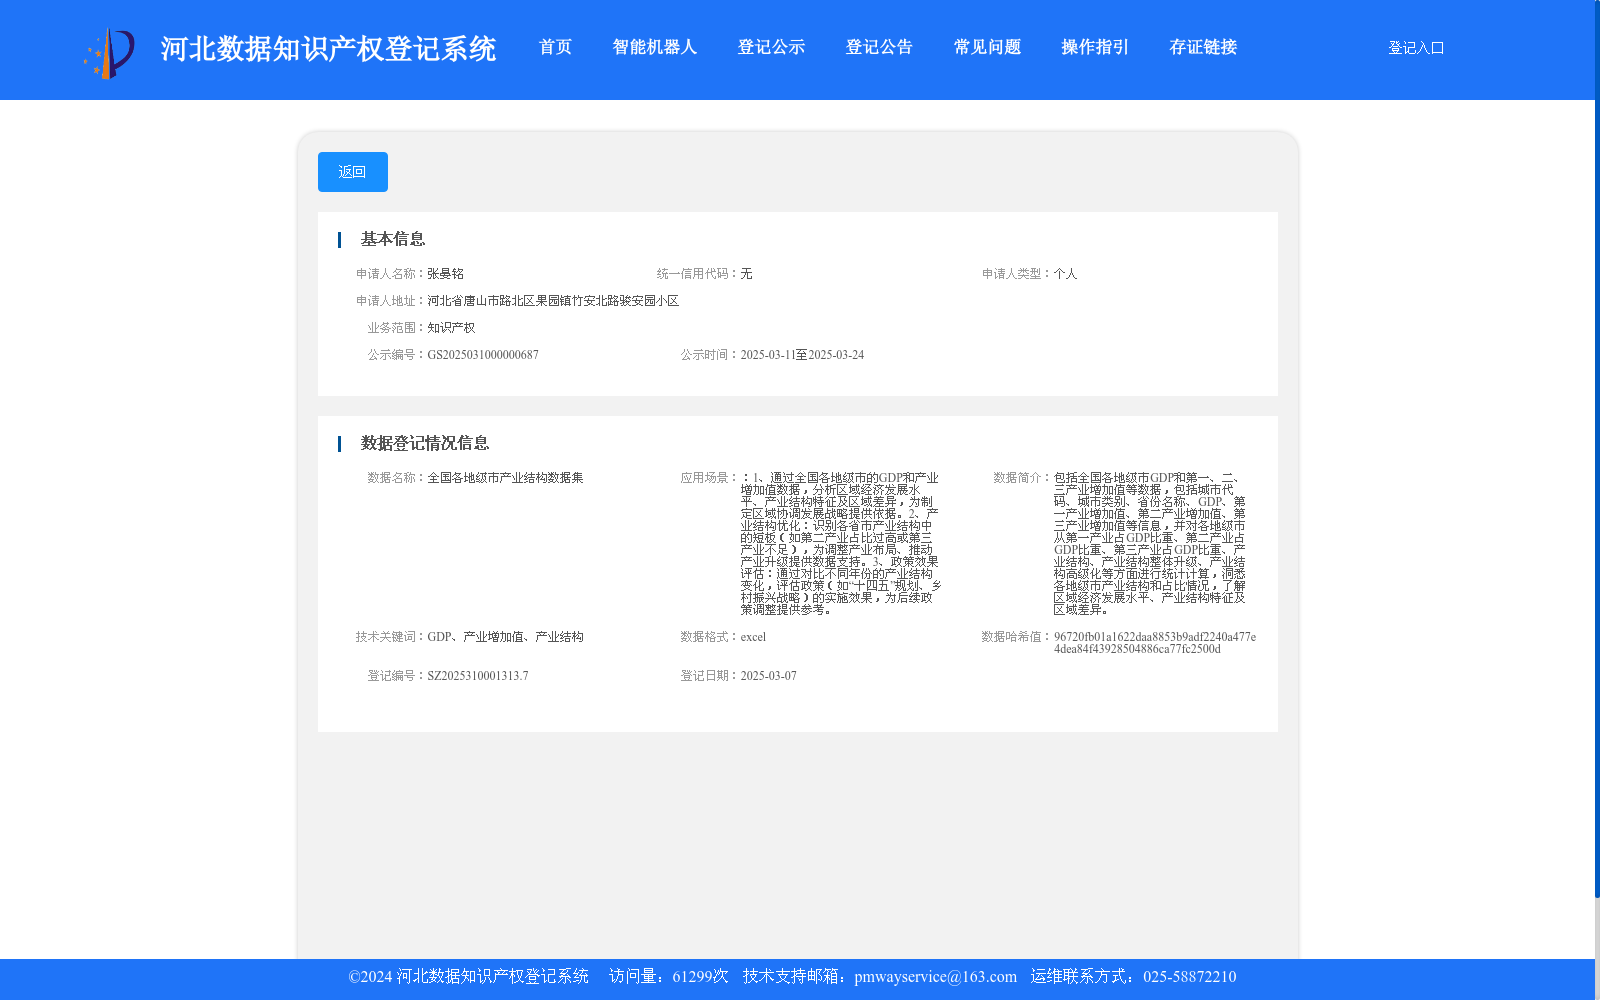Screen dimensions: 1600x1000
Task: Select the 数据哈希值 hash value text
Action: point(1155,642)
